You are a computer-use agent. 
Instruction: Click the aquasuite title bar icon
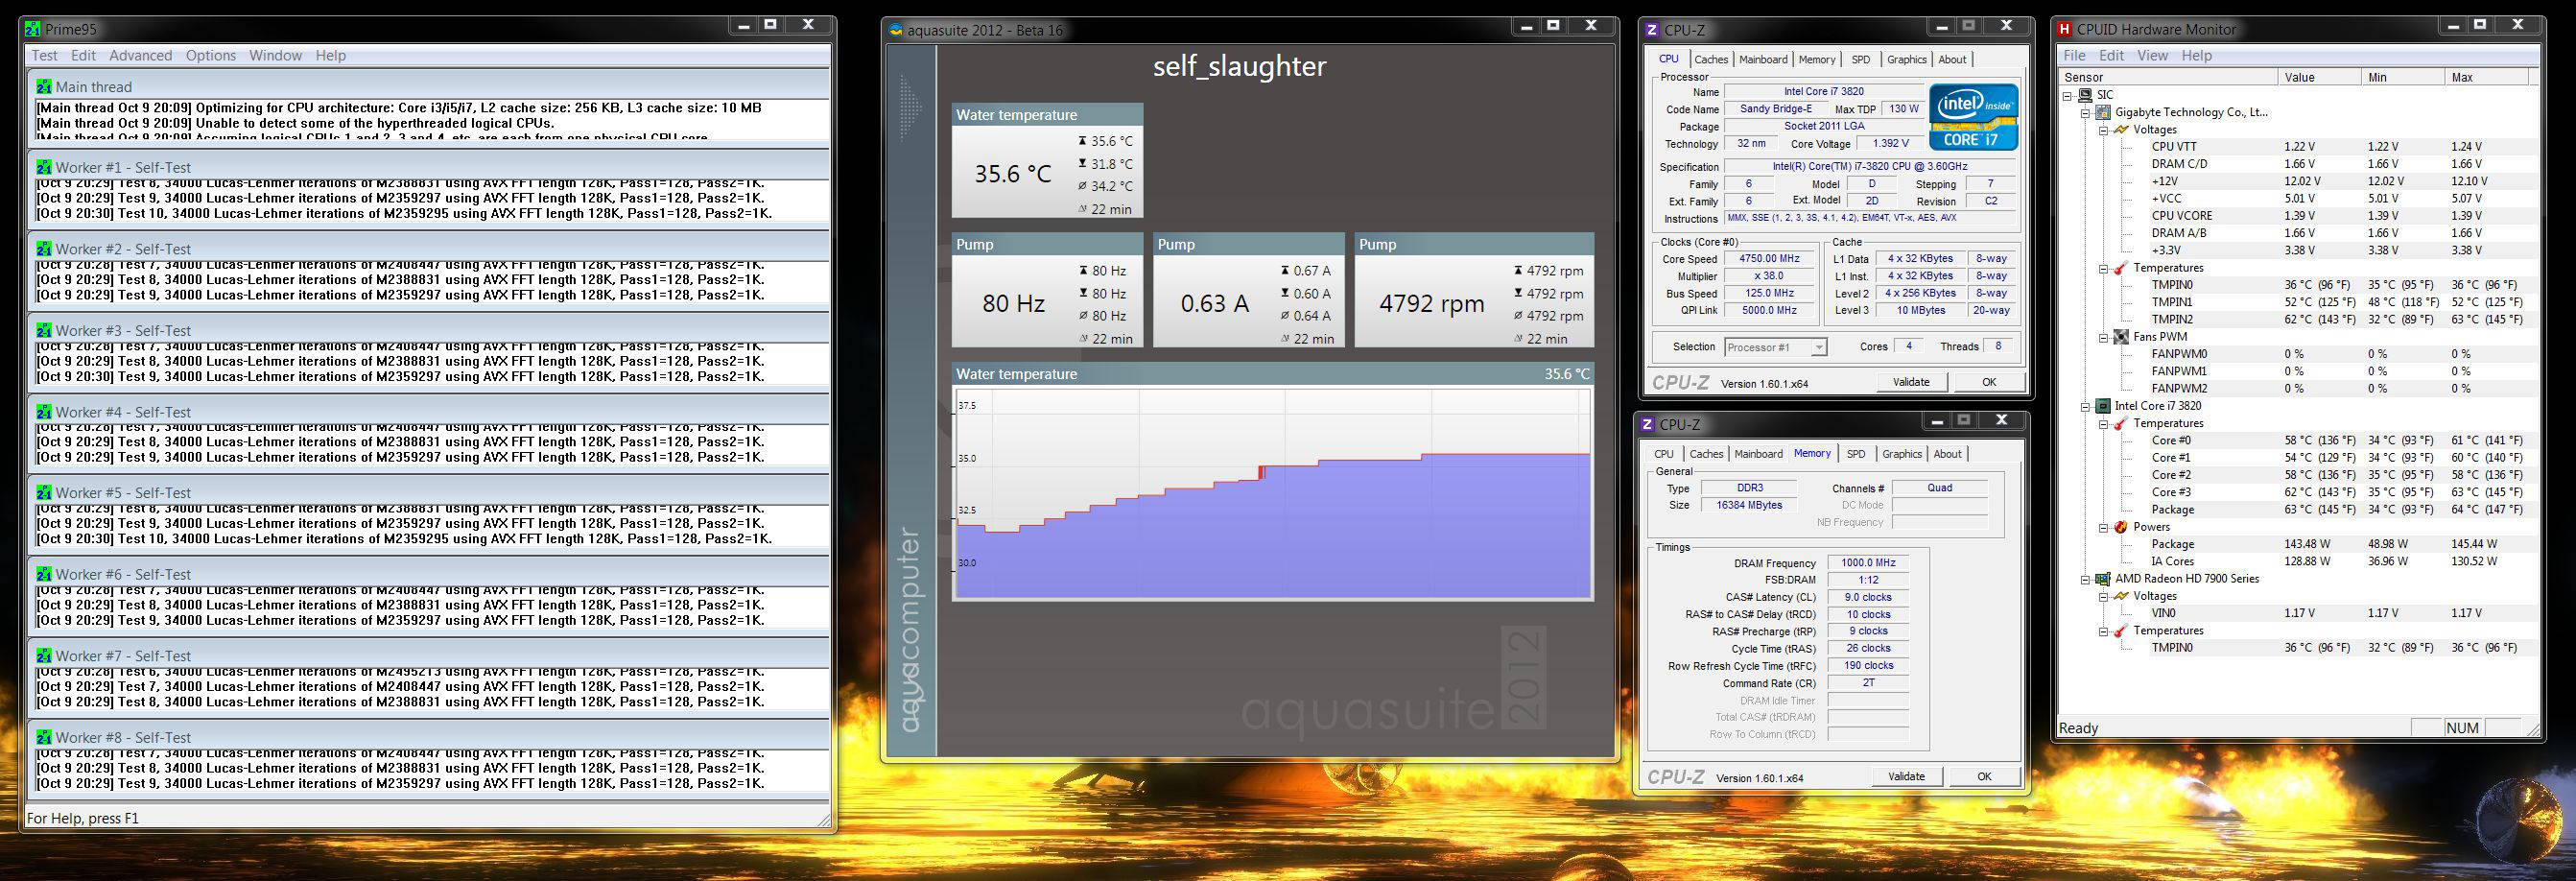(x=896, y=30)
